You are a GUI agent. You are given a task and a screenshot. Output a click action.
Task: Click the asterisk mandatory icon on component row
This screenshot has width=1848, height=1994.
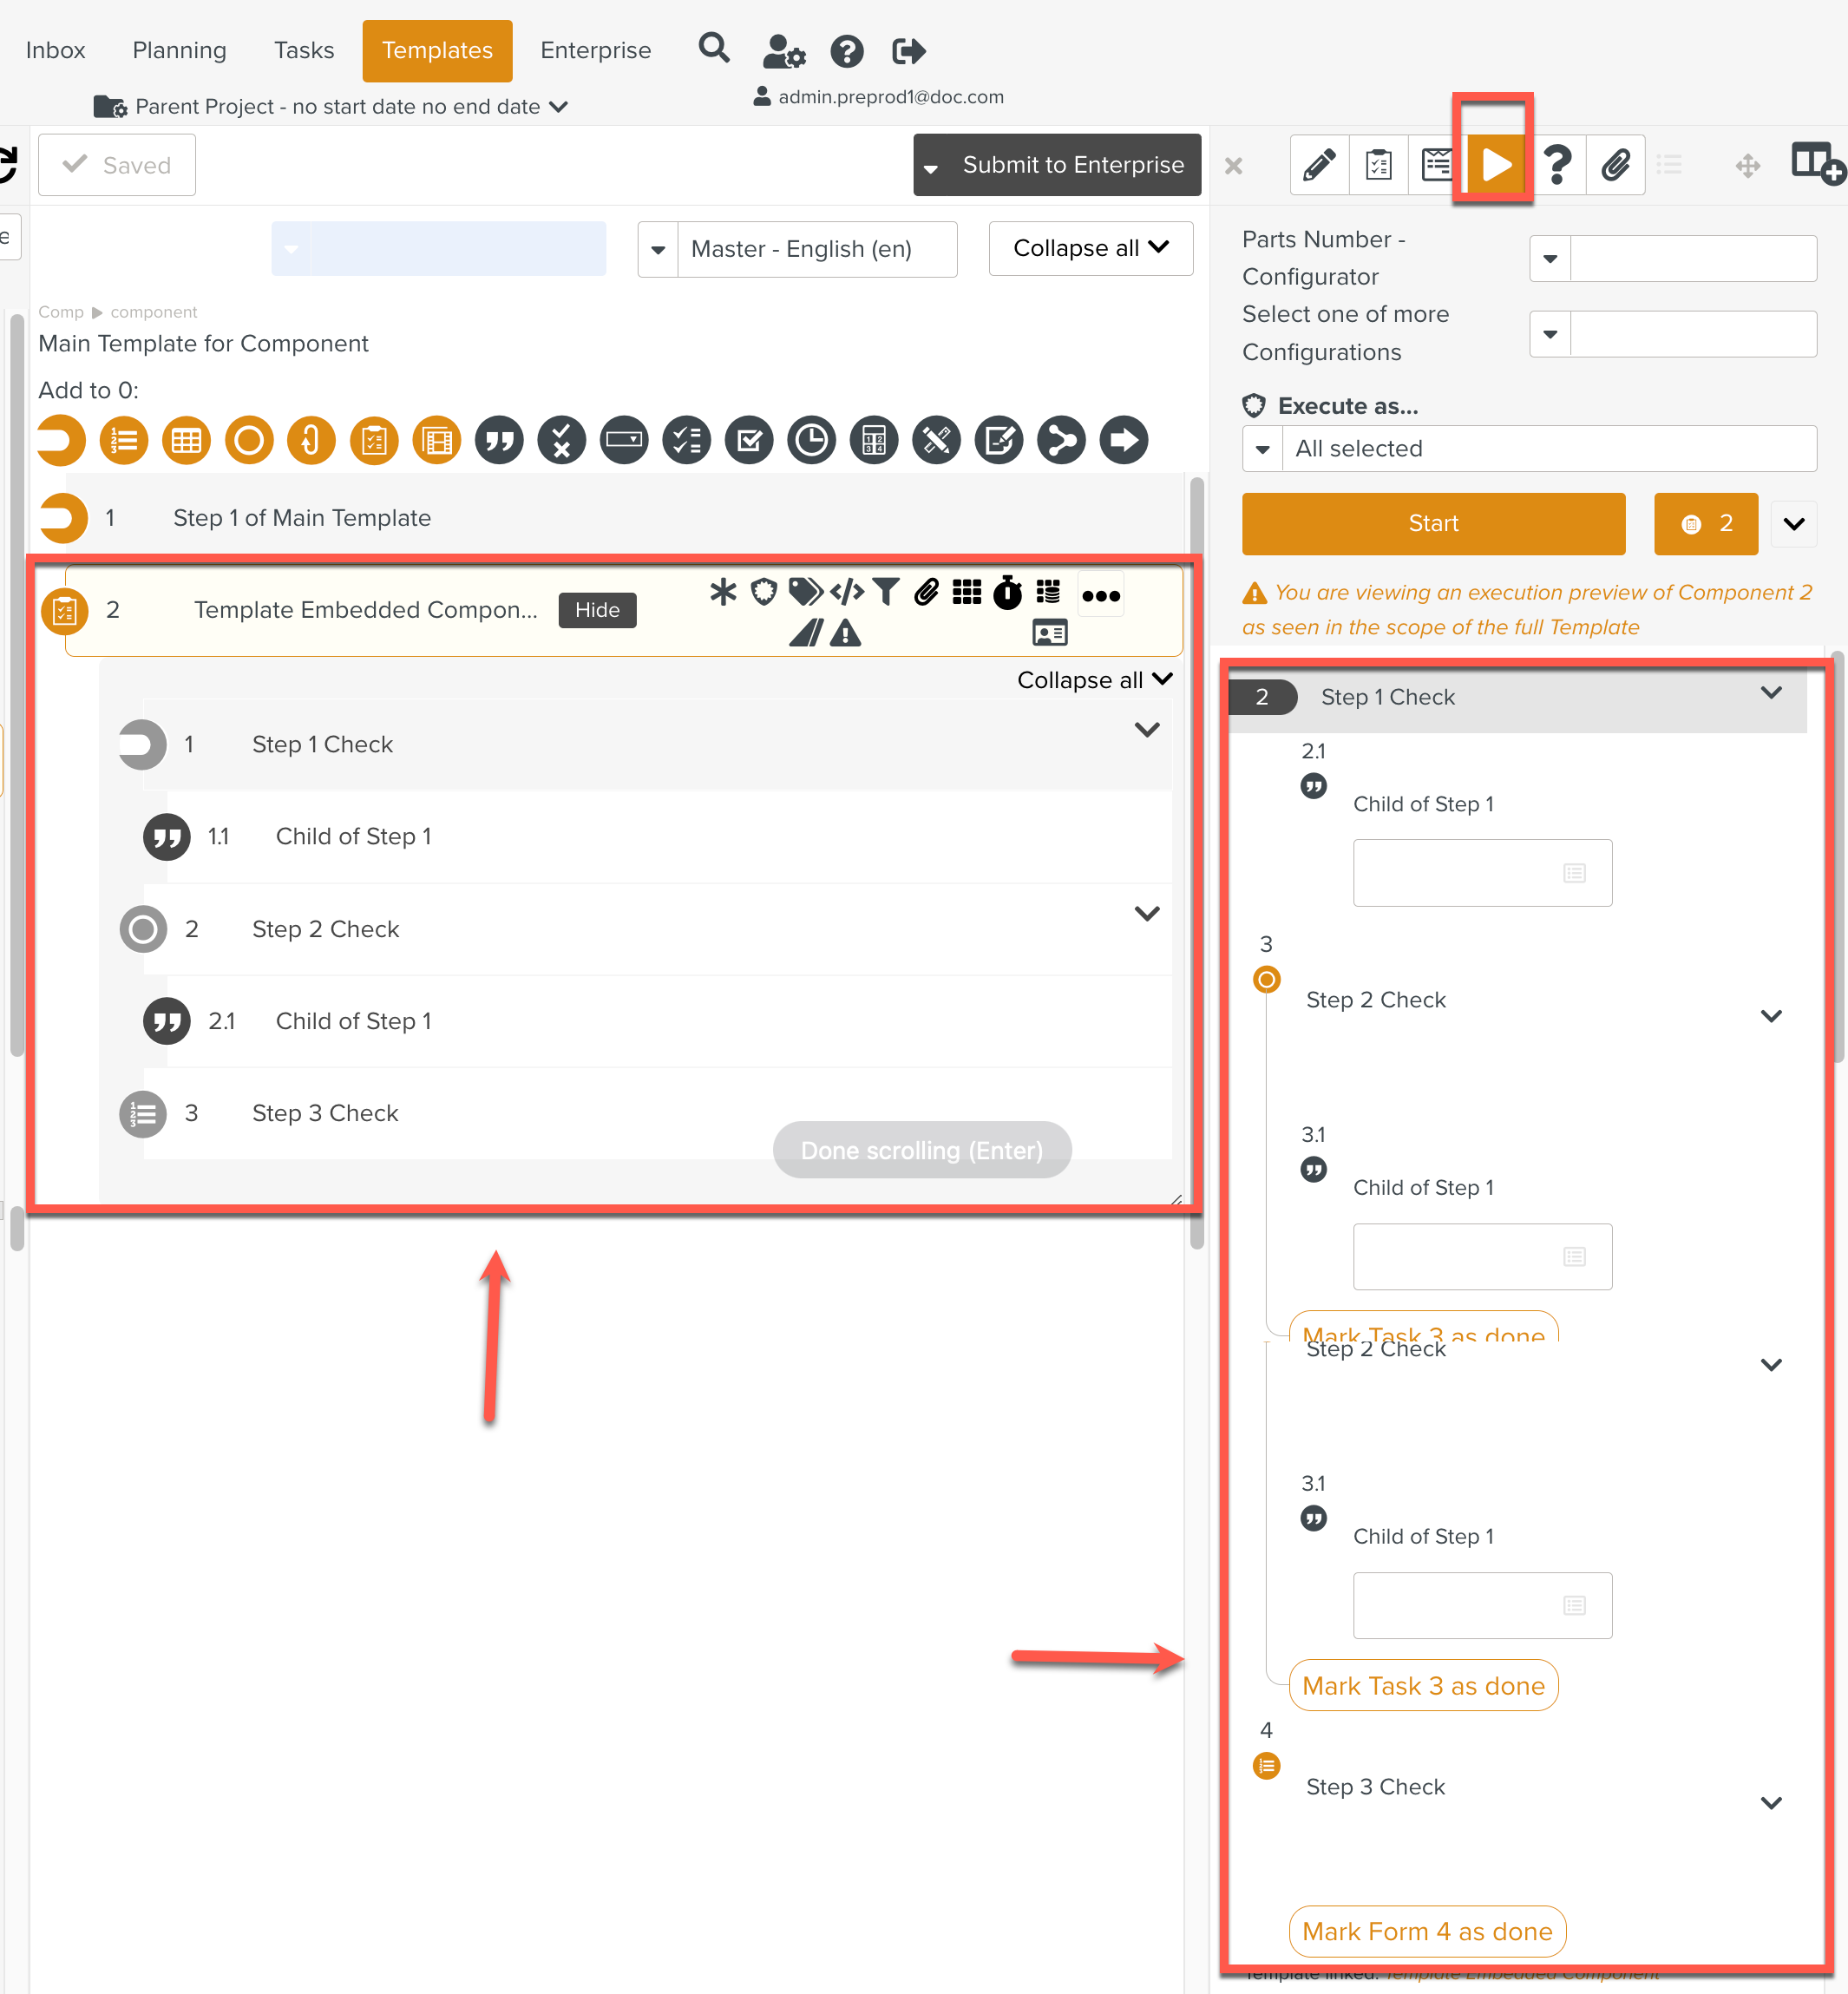point(723,592)
